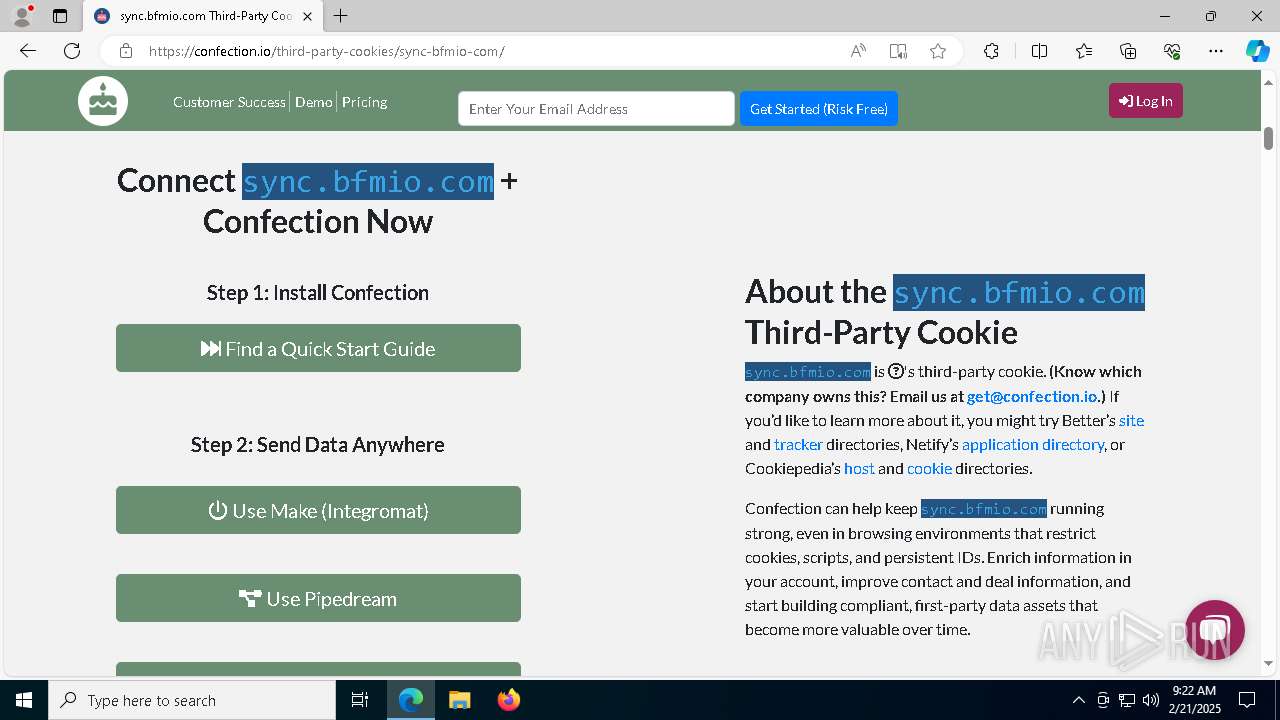The height and width of the screenshot is (720, 1280).
Task: Click Use Make (Integromat) button
Action: click(x=318, y=510)
